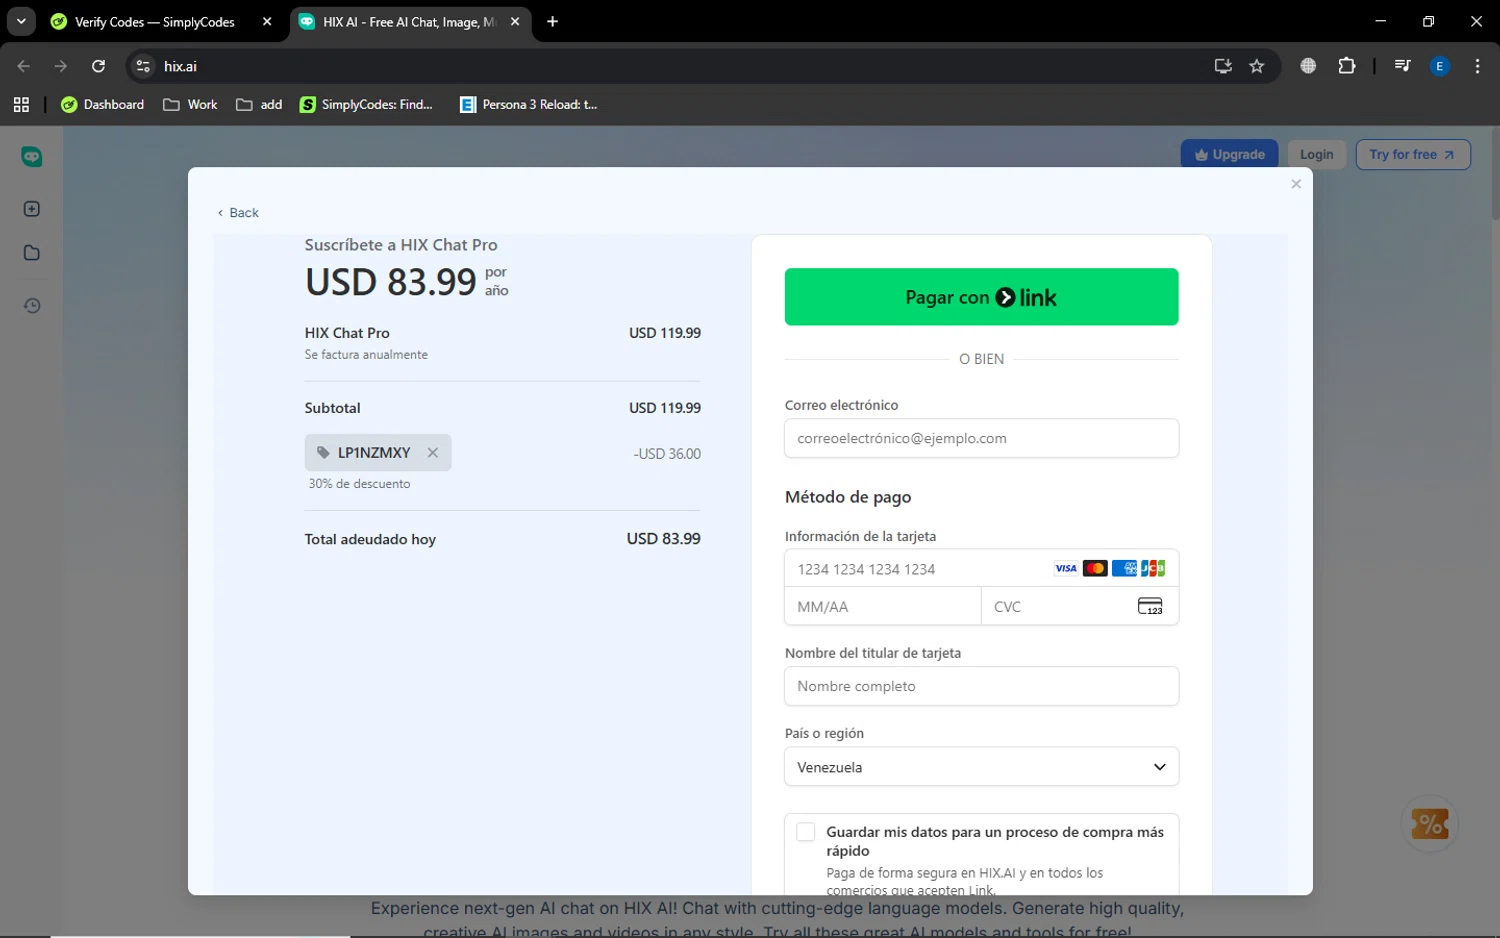Click the HIX AI logo in sidebar
This screenshot has width=1500, height=938.
[32, 157]
